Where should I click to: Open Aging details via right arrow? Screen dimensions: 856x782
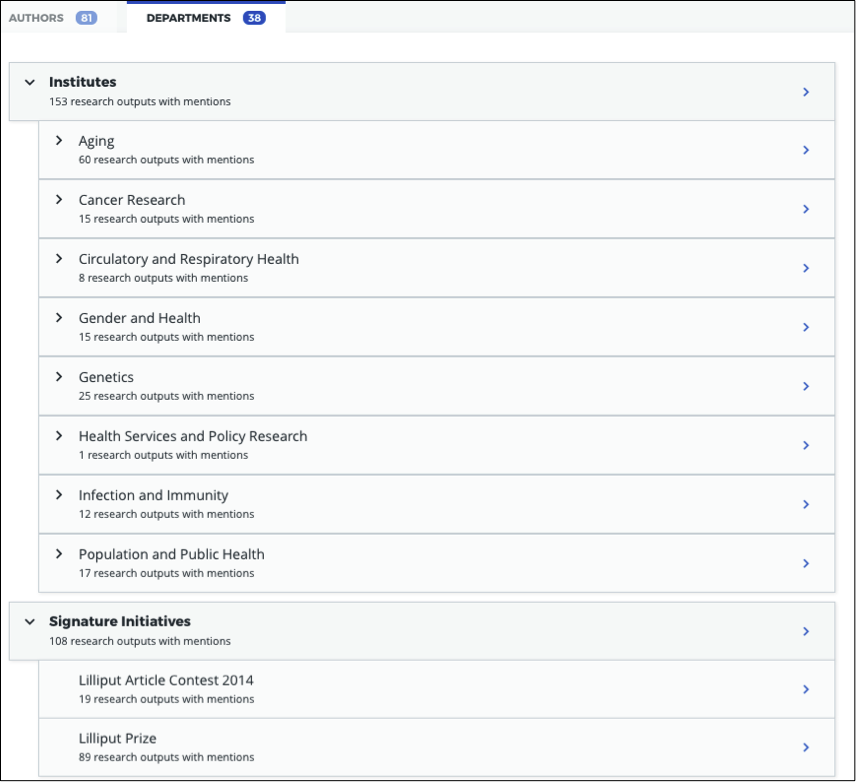tap(806, 150)
